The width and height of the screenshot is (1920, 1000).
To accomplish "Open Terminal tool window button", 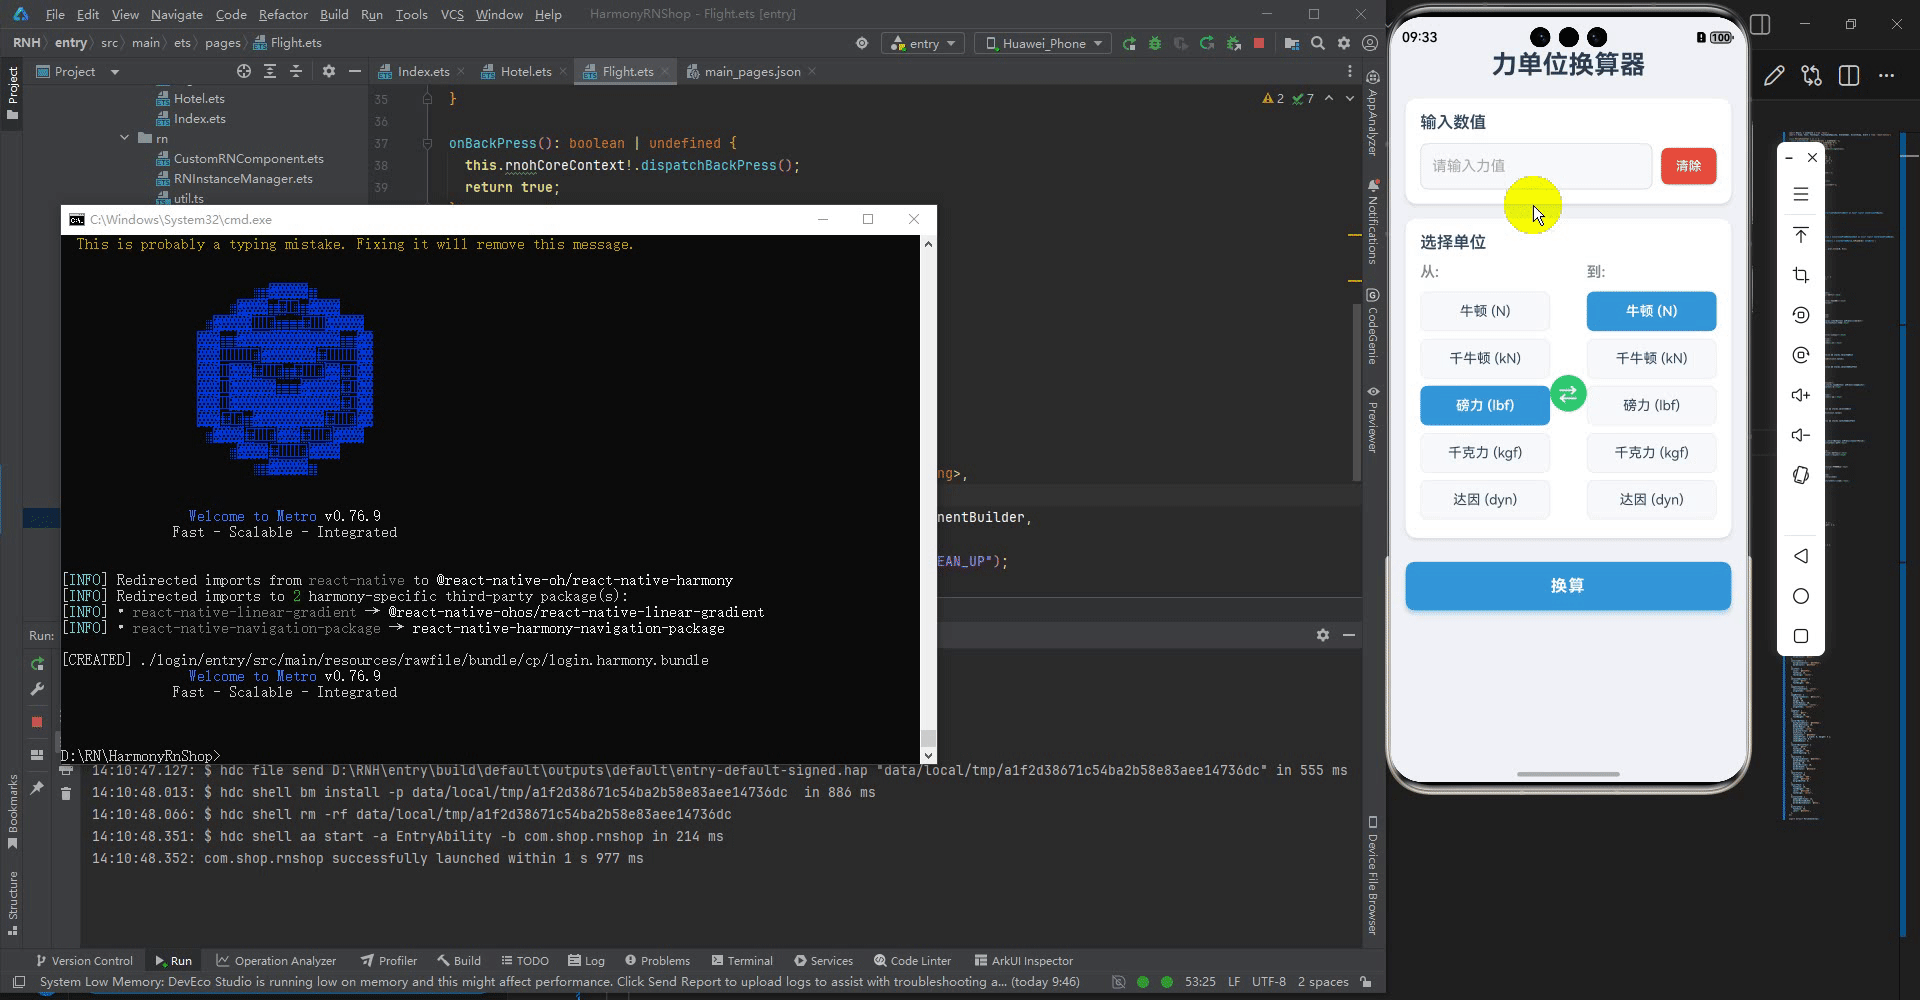I will [x=741, y=961].
